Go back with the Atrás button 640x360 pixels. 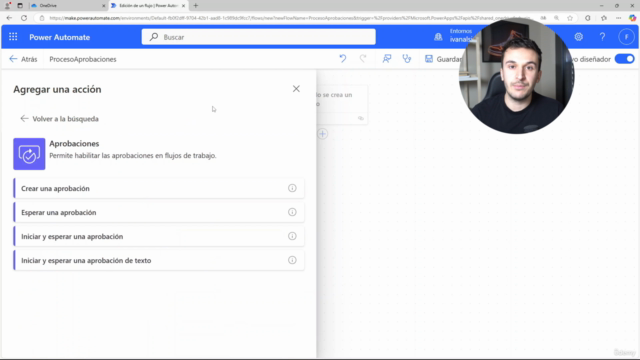click(x=23, y=59)
